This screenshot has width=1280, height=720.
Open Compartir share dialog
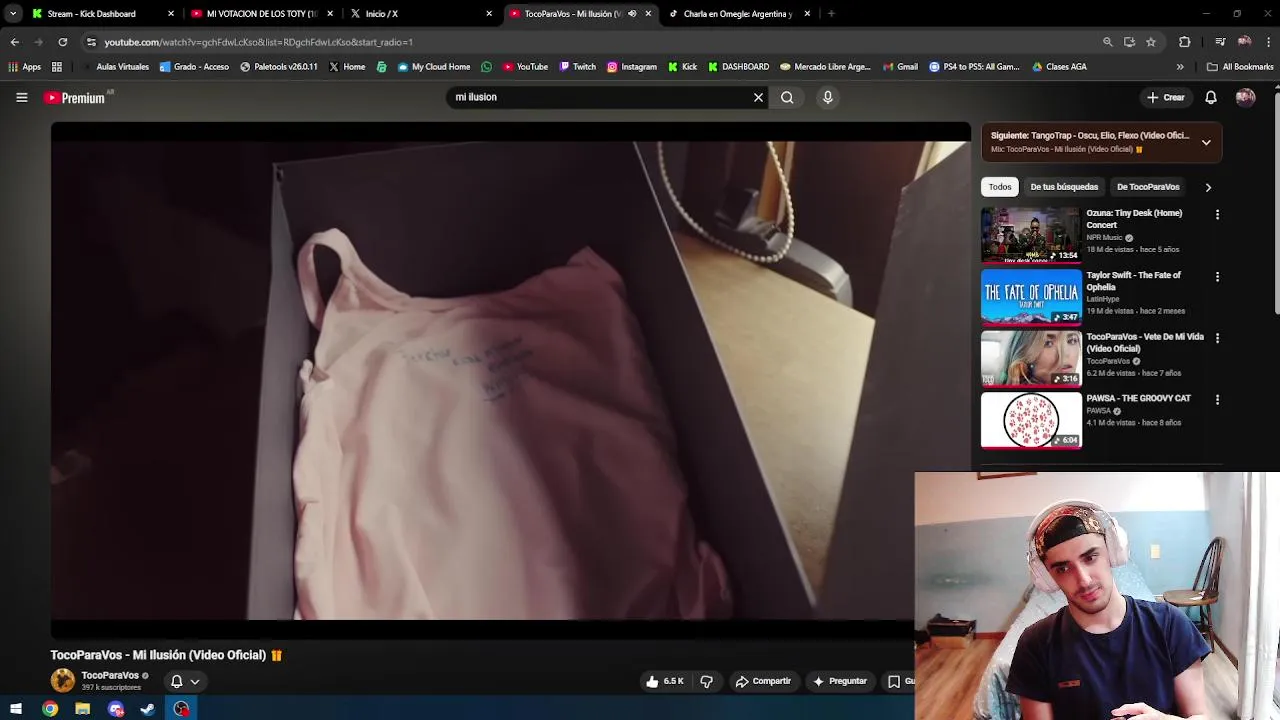point(763,681)
